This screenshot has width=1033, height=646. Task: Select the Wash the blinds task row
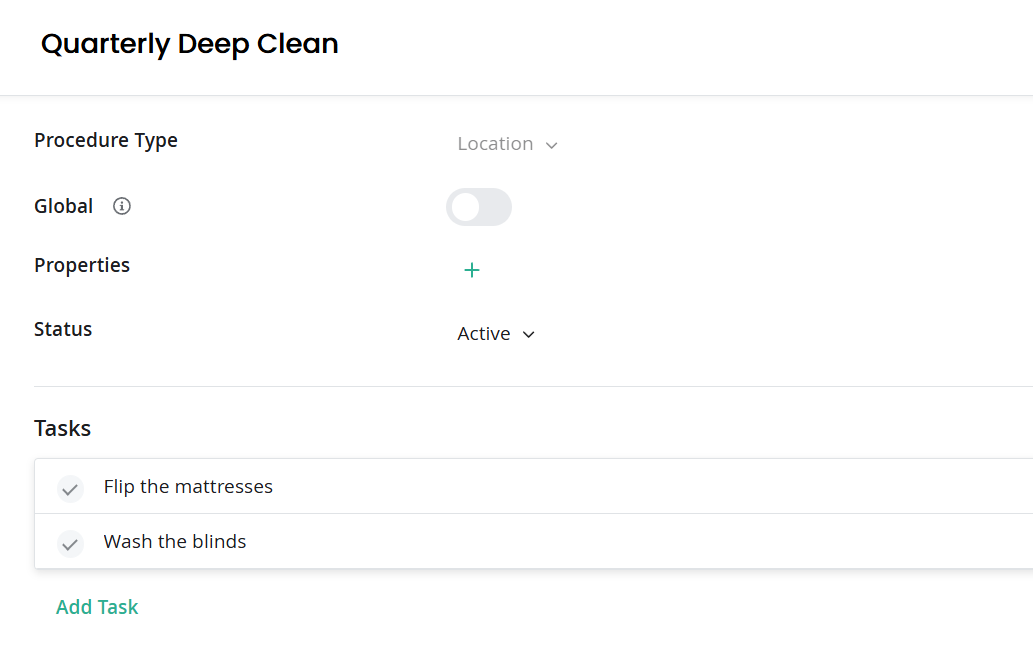[534, 541]
